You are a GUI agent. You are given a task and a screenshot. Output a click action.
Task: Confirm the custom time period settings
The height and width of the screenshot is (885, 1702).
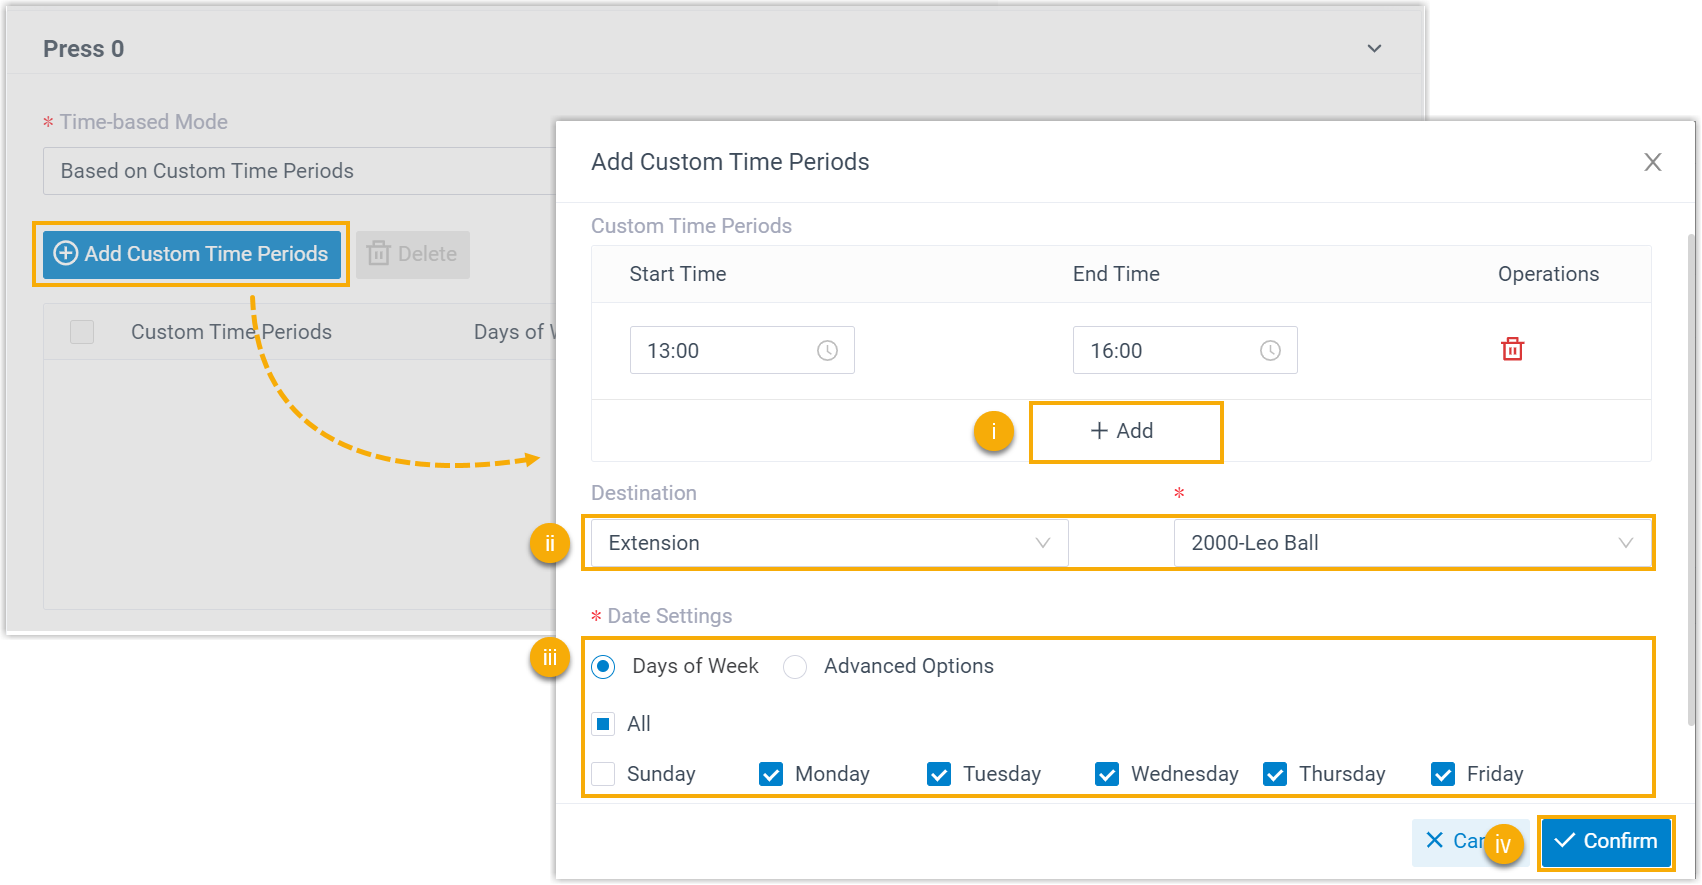pos(1606,841)
